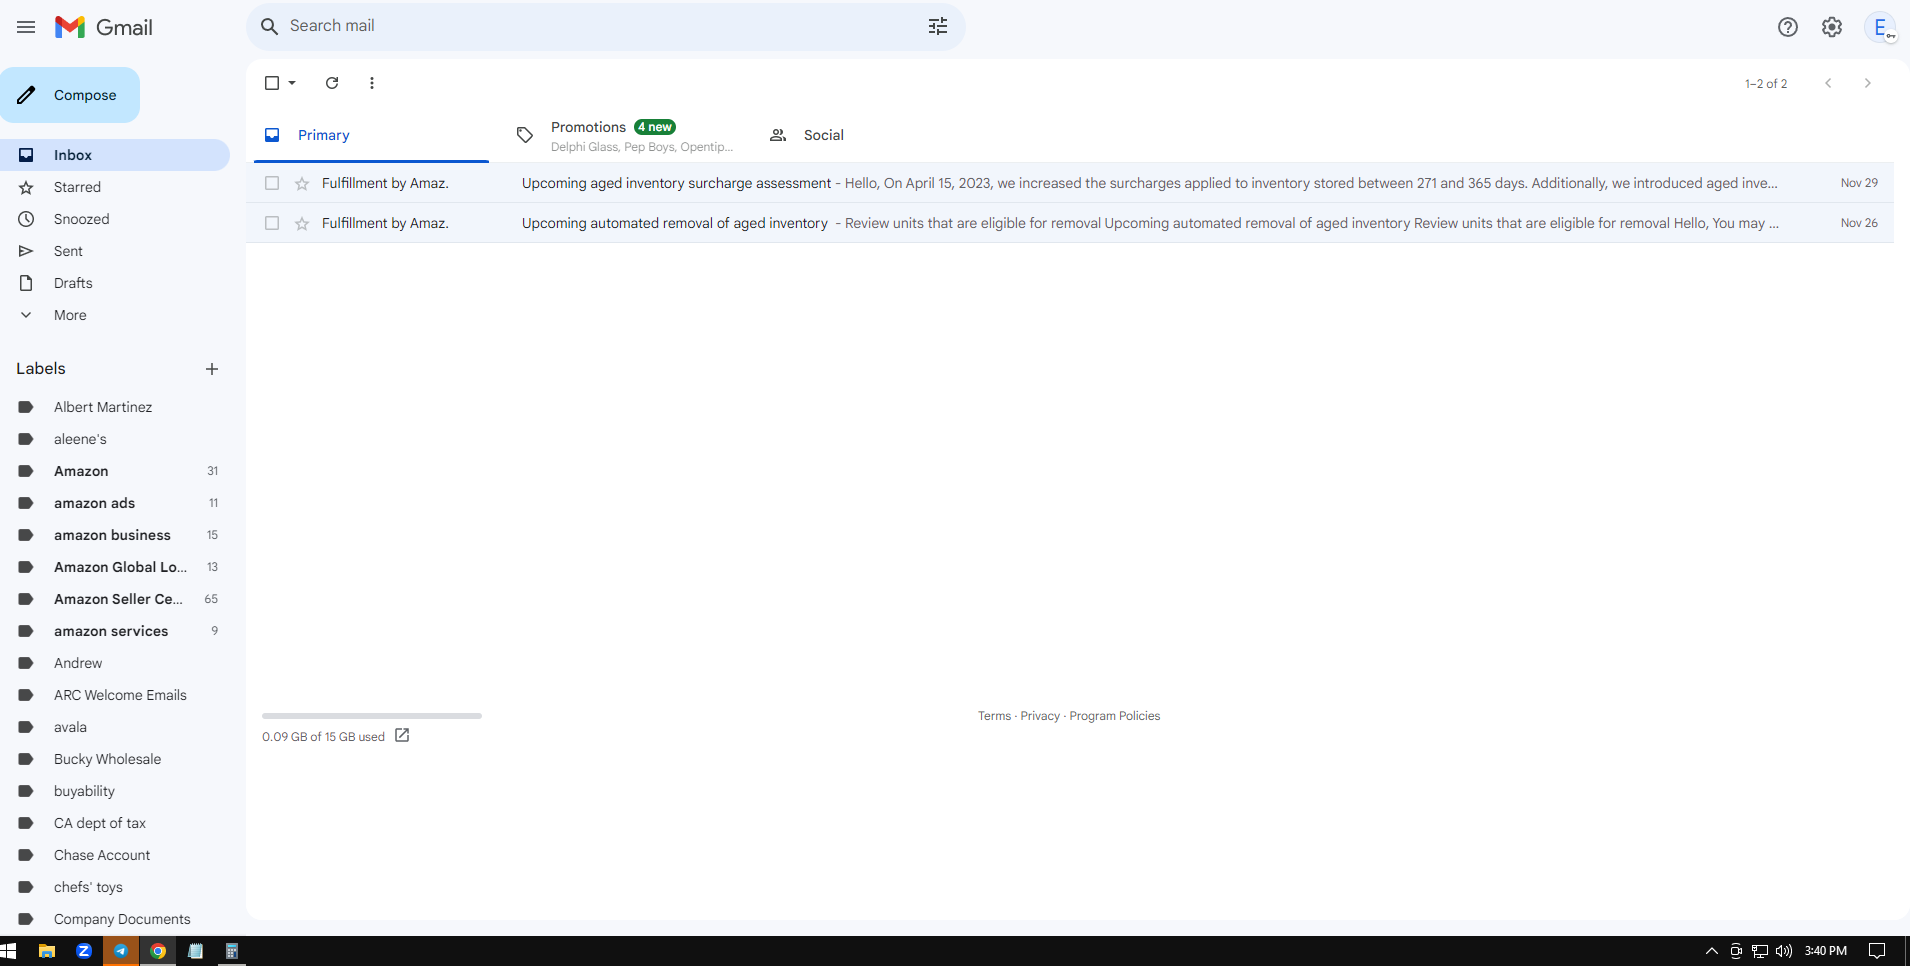Image resolution: width=1910 pixels, height=966 pixels.
Task: Switch to Chrome in the taskbar
Action: pyautogui.click(x=158, y=951)
